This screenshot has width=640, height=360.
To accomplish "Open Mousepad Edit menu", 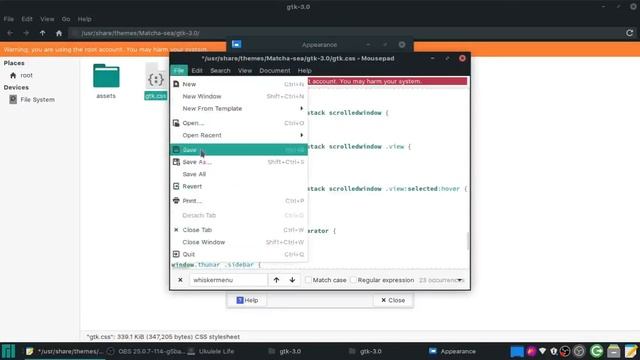I will [197, 71].
